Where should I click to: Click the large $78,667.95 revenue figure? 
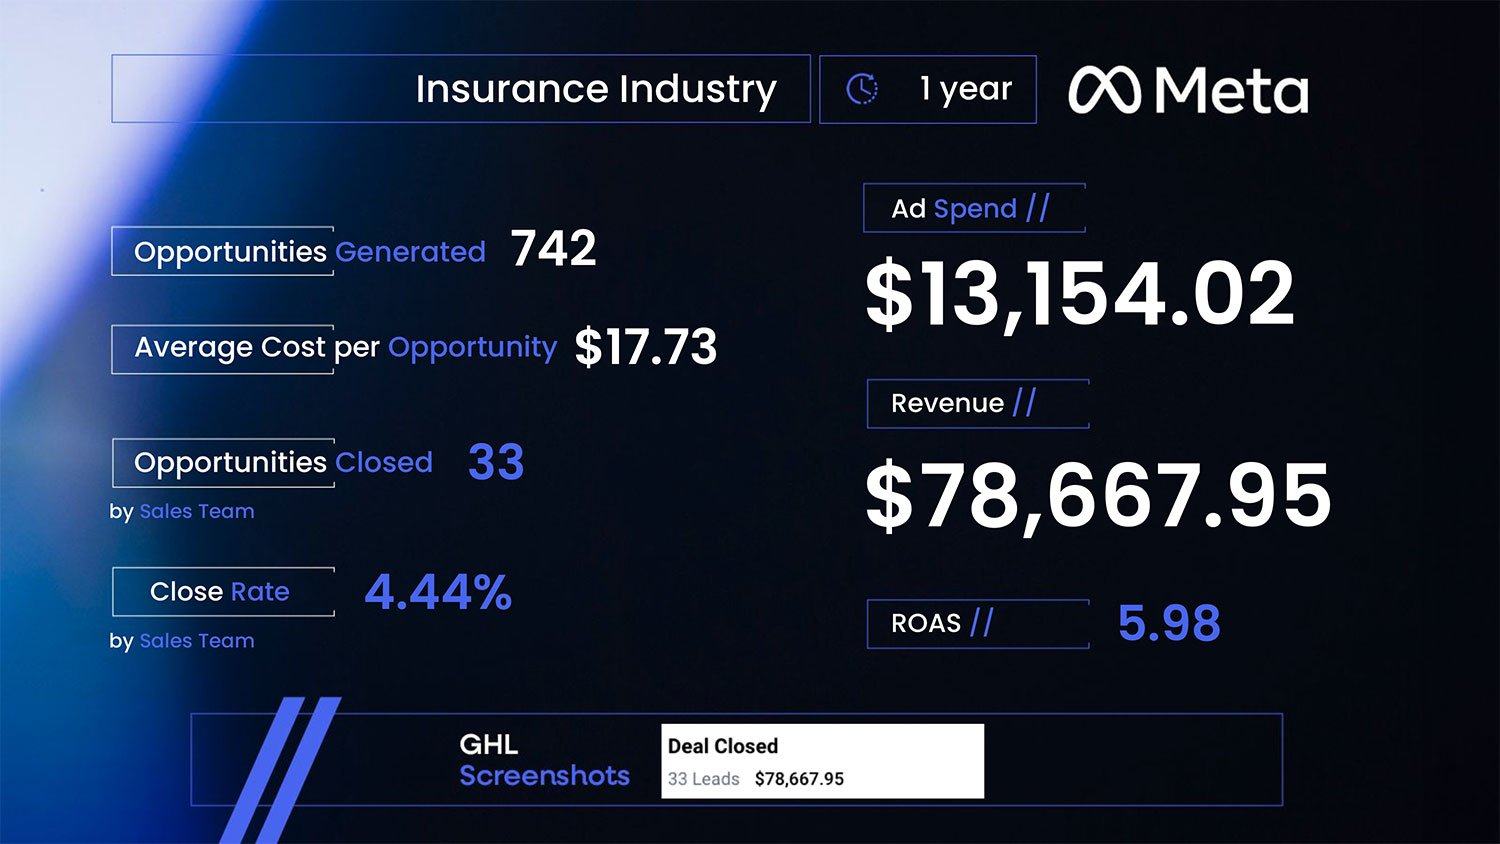(1098, 495)
